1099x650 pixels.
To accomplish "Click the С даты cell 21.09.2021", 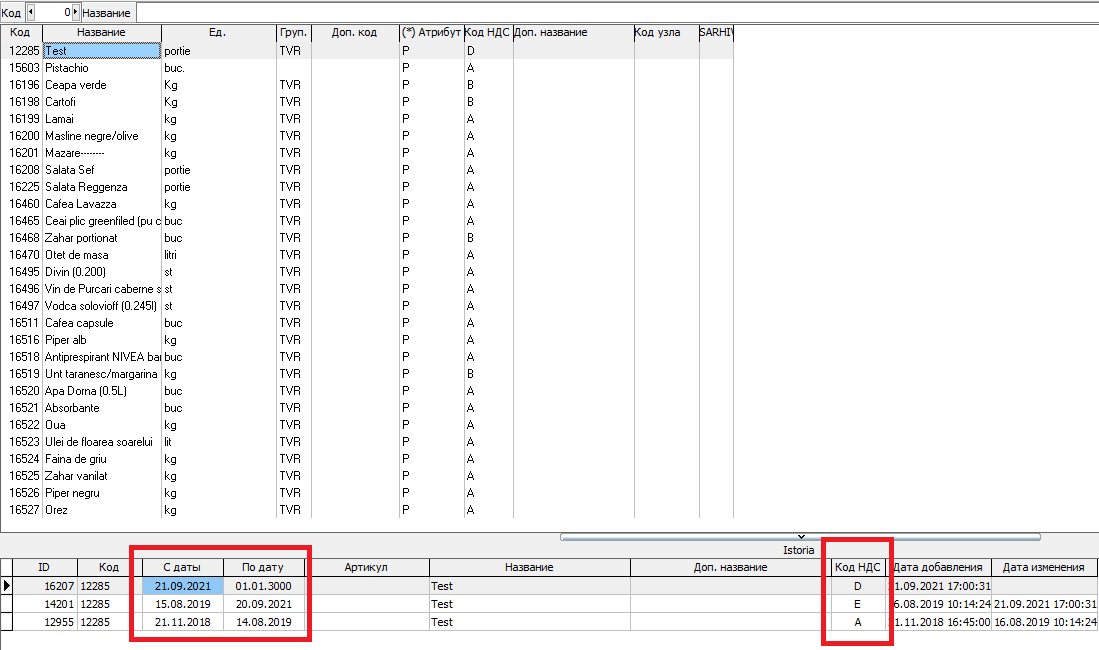I will (x=183, y=586).
